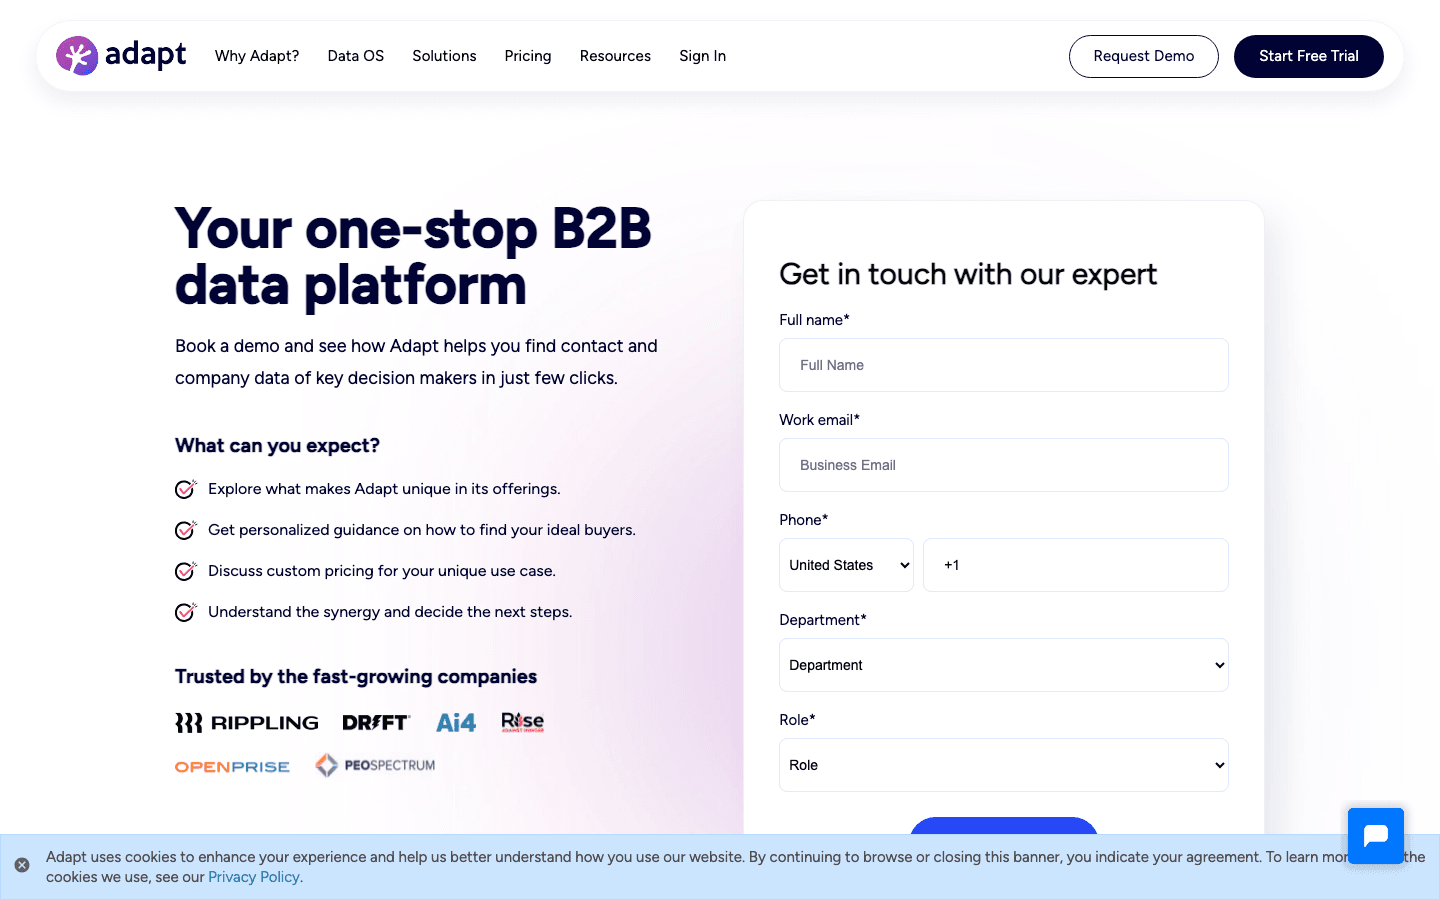Click the Drift company logo
The width and height of the screenshot is (1440, 900).
point(376,721)
